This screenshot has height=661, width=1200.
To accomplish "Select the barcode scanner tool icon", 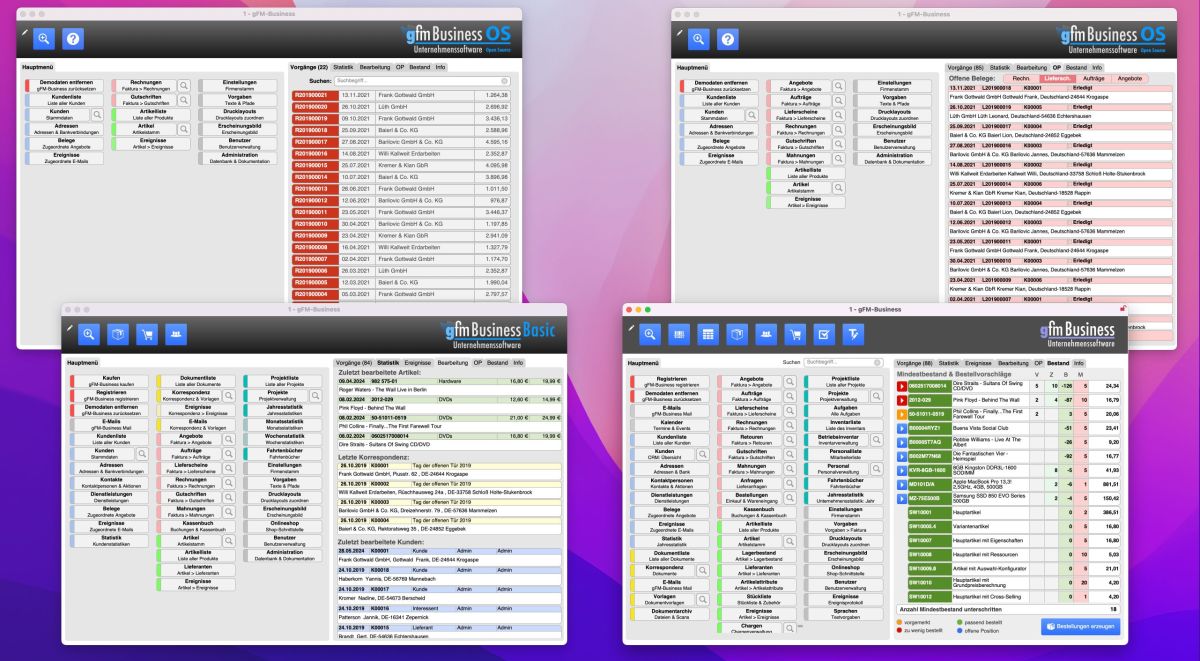I will click(x=679, y=333).
